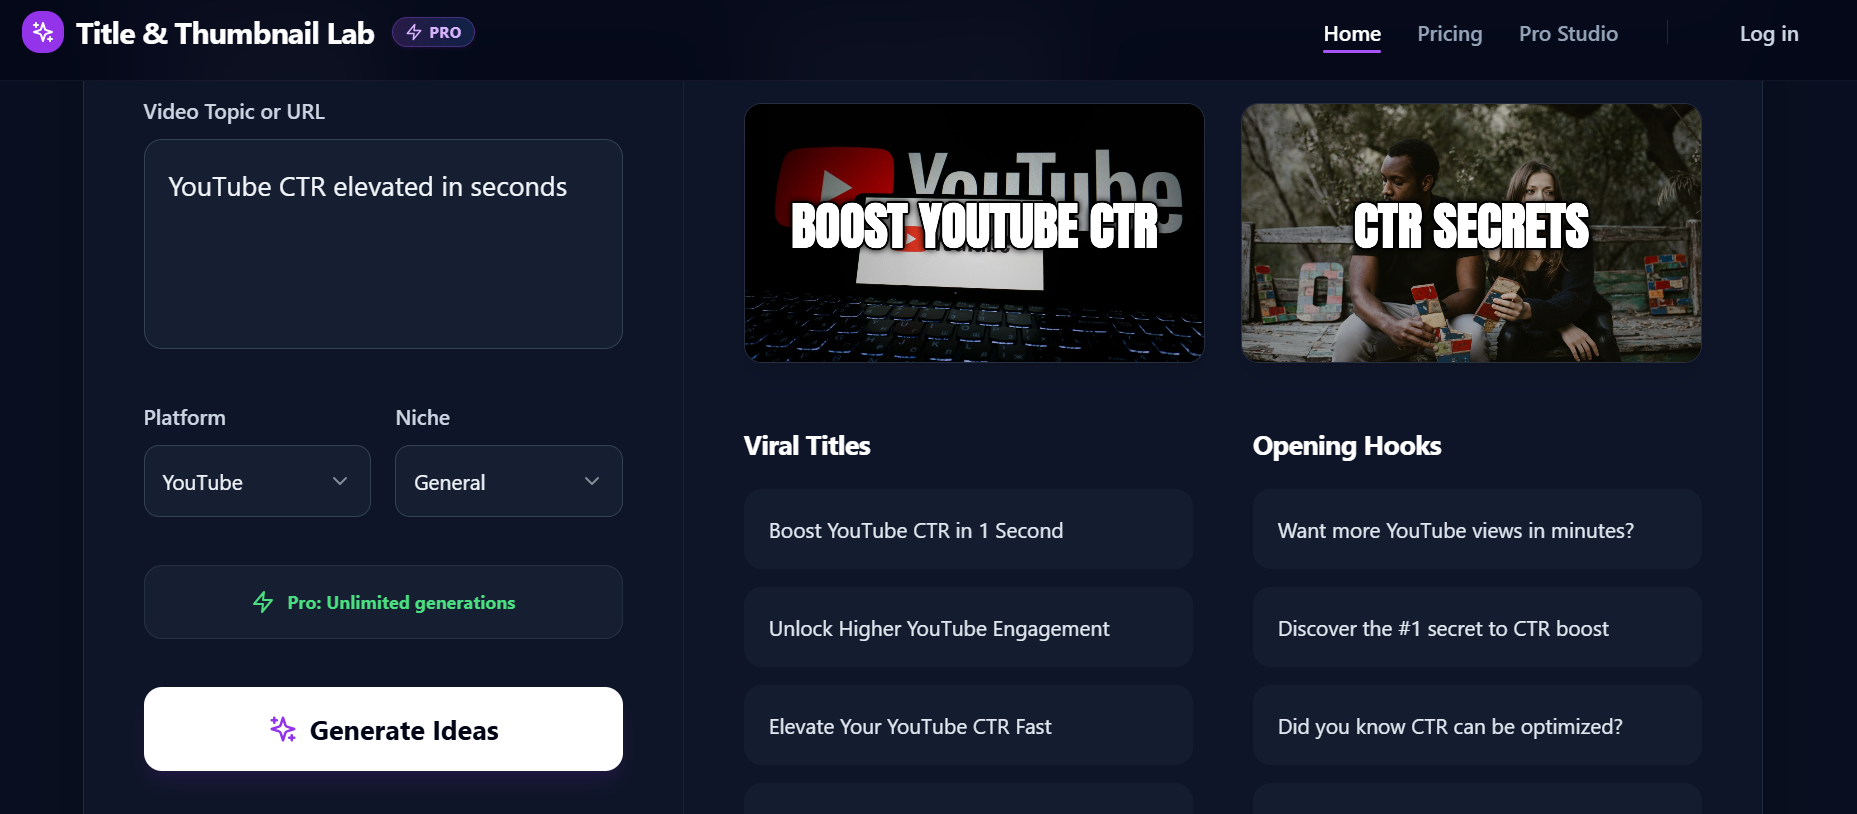
Task: Select the BOOST YOUTUBE CTR thumbnail
Action: (974, 233)
